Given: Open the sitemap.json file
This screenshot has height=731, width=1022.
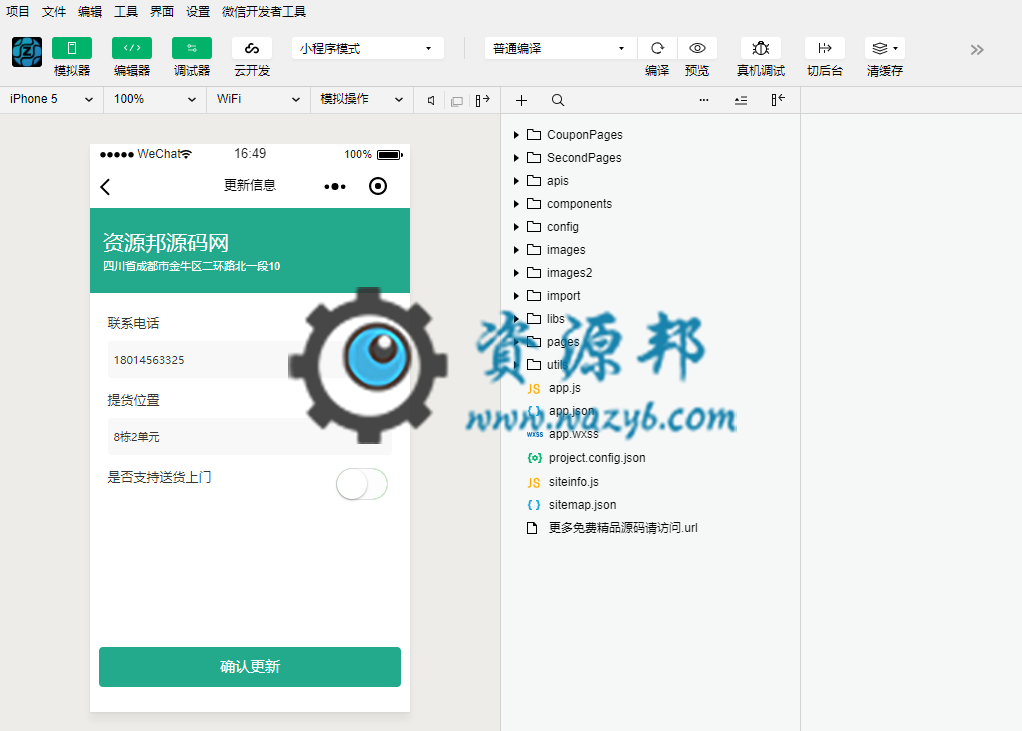Looking at the screenshot, I should 582,505.
